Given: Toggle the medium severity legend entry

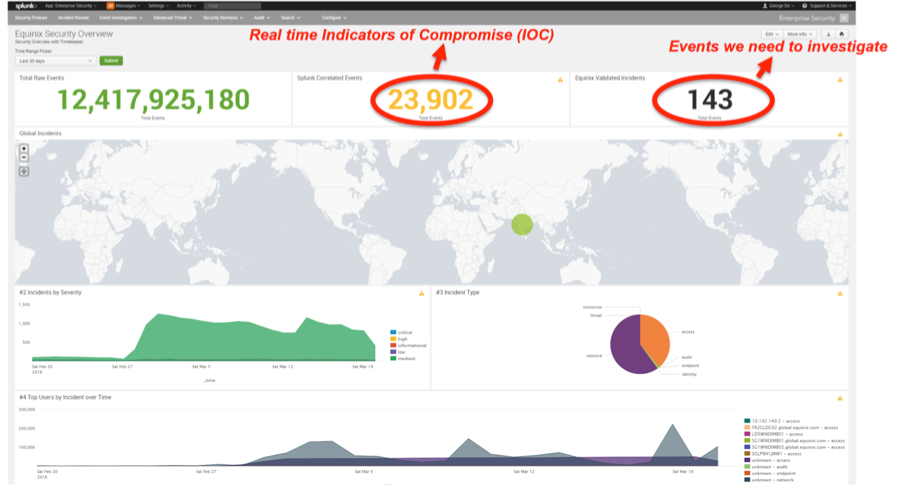Looking at the screenshot, I should pos(402,359).
